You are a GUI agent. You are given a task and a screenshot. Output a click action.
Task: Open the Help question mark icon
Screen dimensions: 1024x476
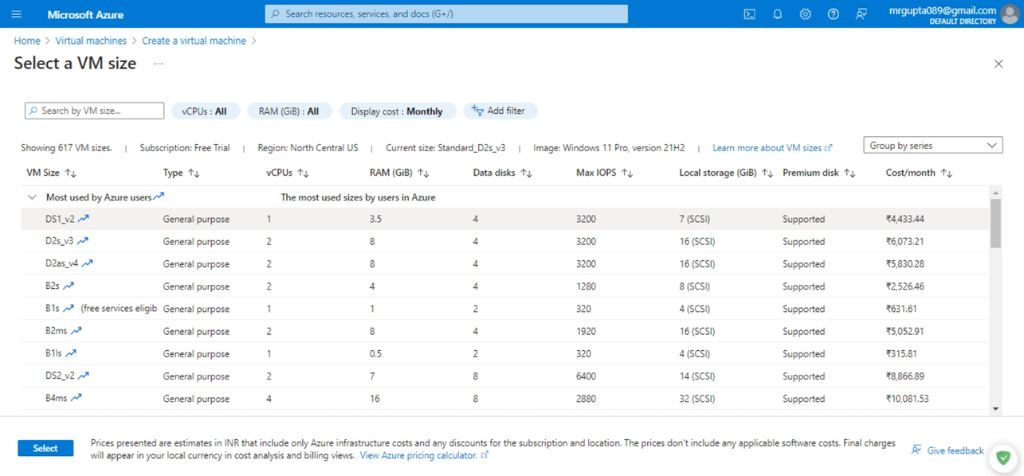(833, 14)
